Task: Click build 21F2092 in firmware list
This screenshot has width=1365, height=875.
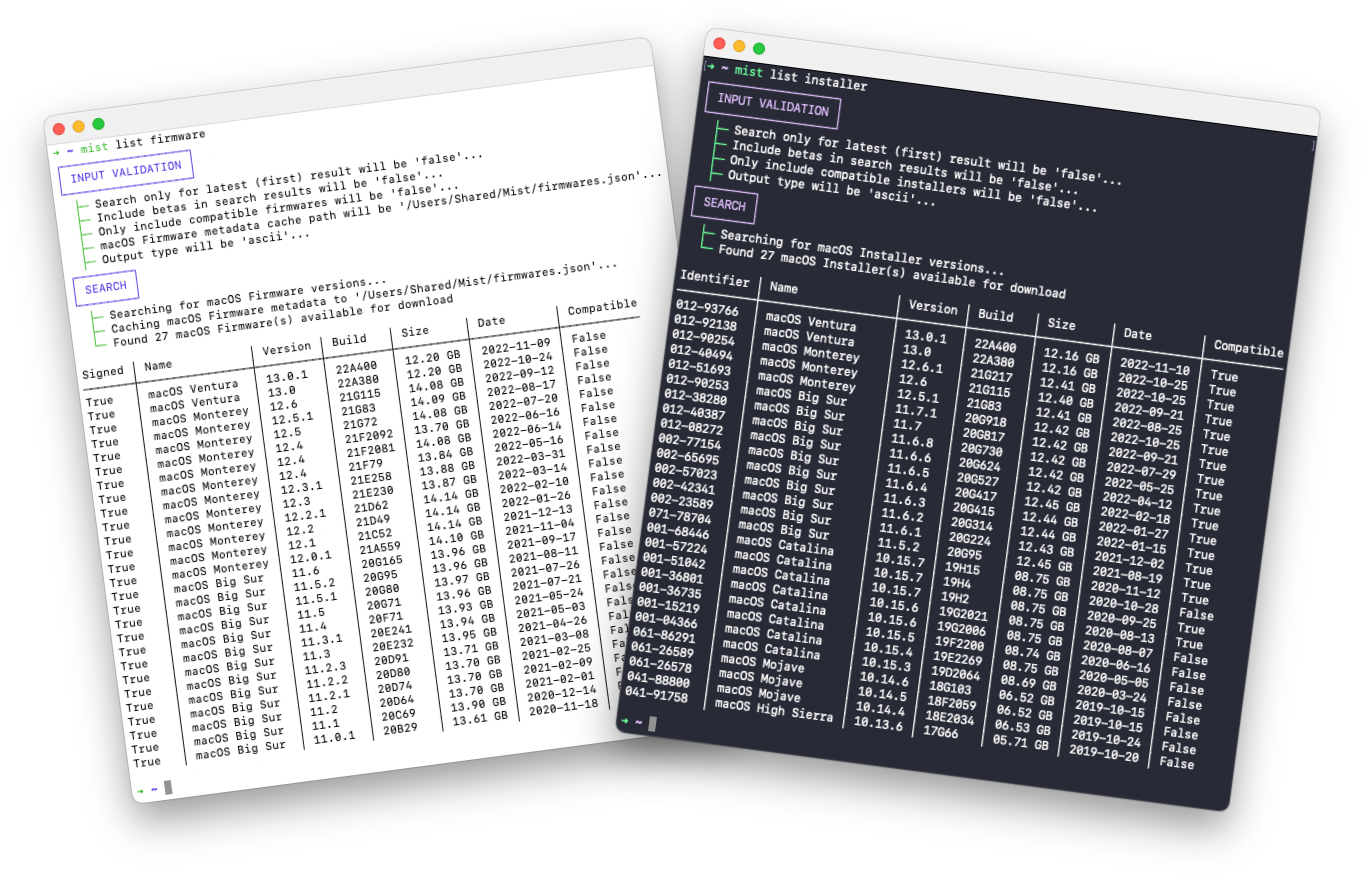Action: click(x=369, y=436)
